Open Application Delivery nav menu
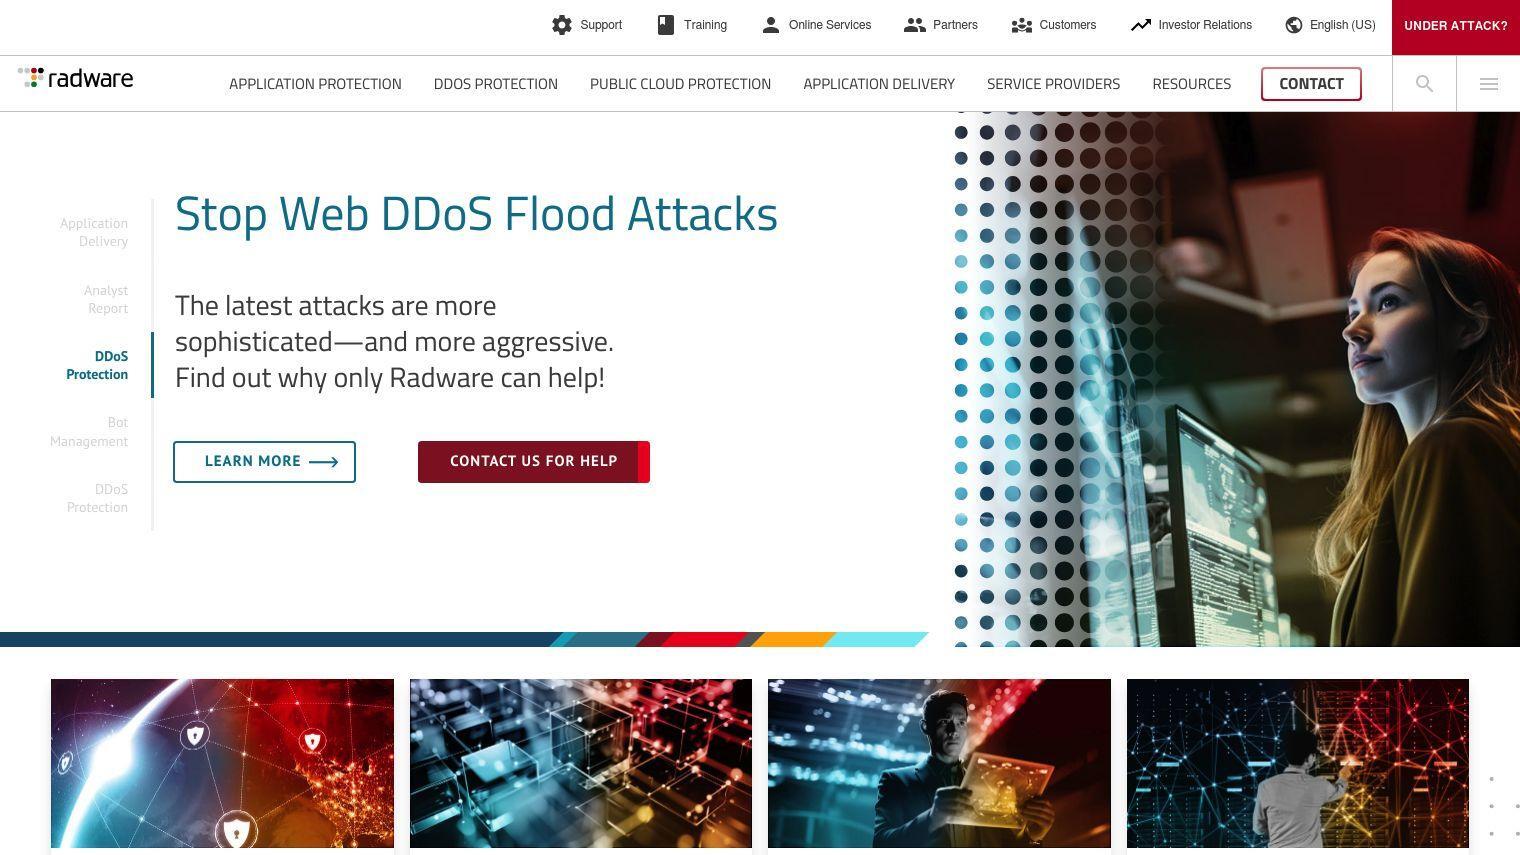1520x855 pixels. 879,84
